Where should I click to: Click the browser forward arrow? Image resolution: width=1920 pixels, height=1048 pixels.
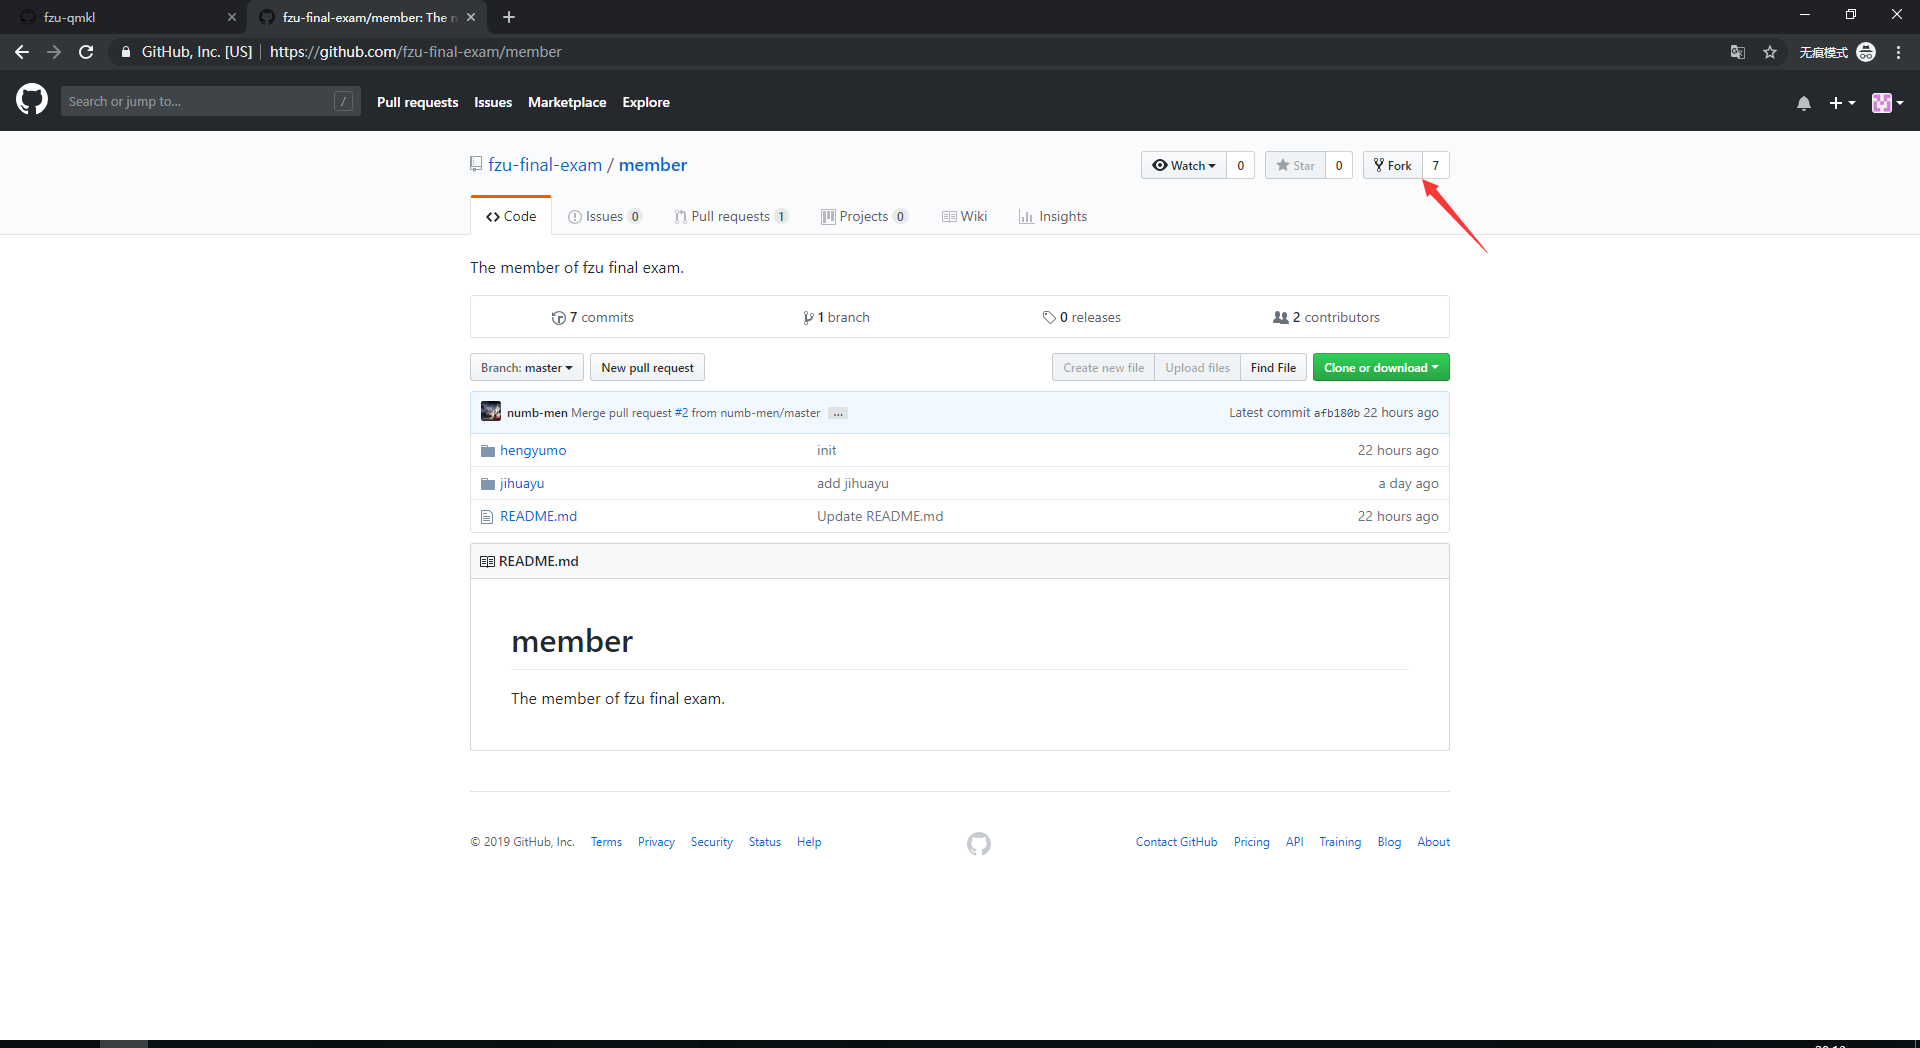tap(54, 52)
